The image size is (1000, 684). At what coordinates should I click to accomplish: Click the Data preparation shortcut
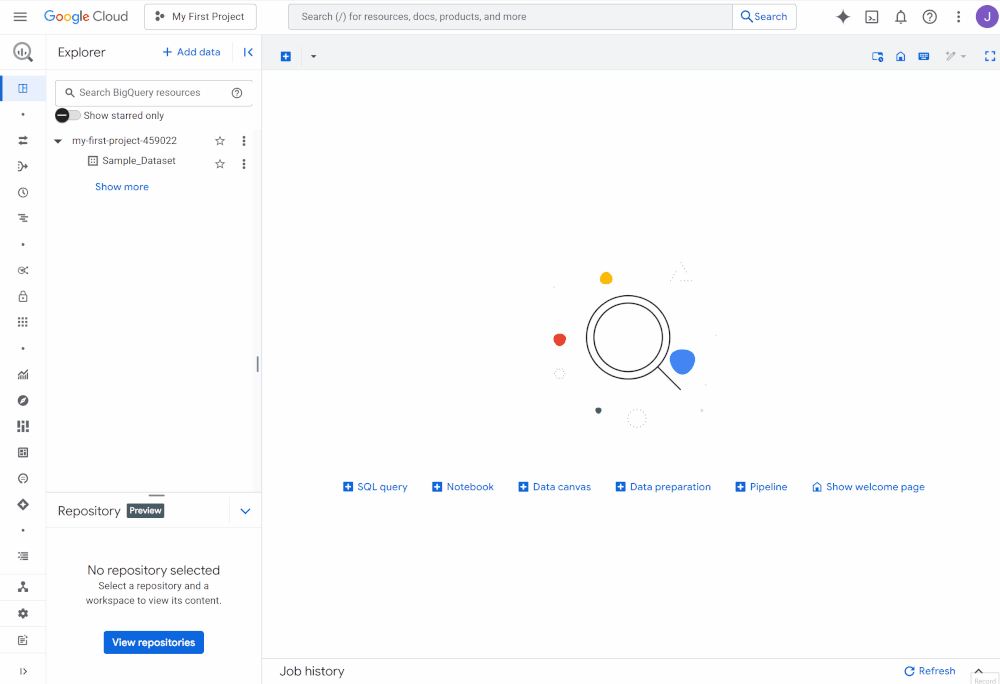[663, 487]
